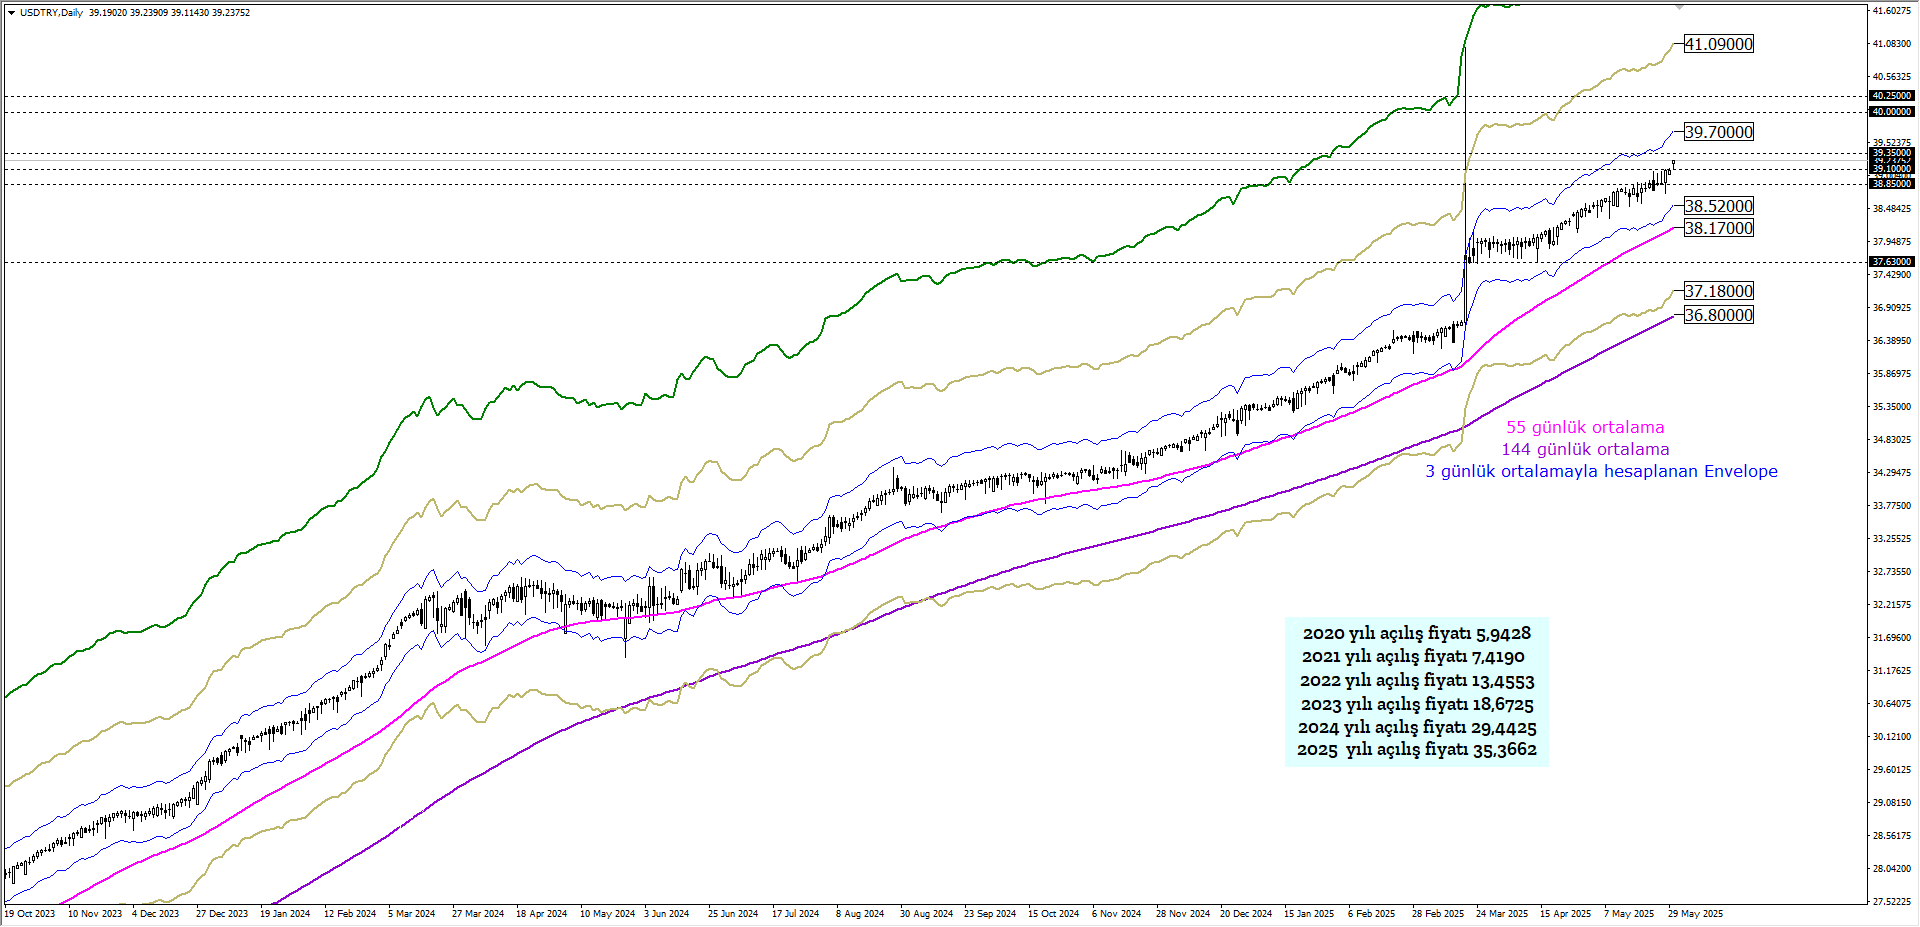The height and width of the screenshot is (927, 1920).
Task: Select the 39.70000 price label box
Action: click(x=1719, y=132)
